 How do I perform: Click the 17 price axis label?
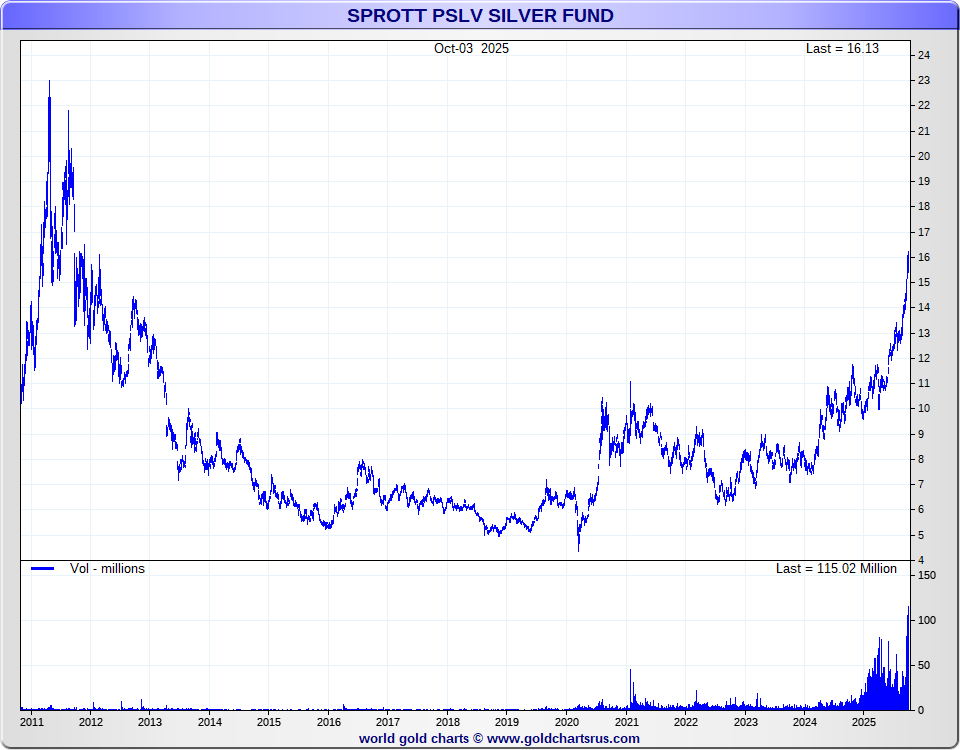pyautogui.click(x=924, y=232)
